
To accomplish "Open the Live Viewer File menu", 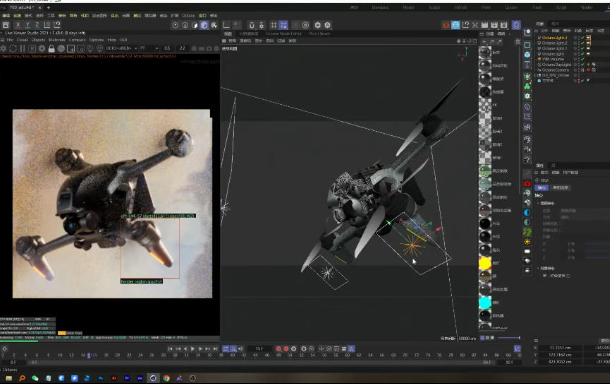I will coord(10,40).
